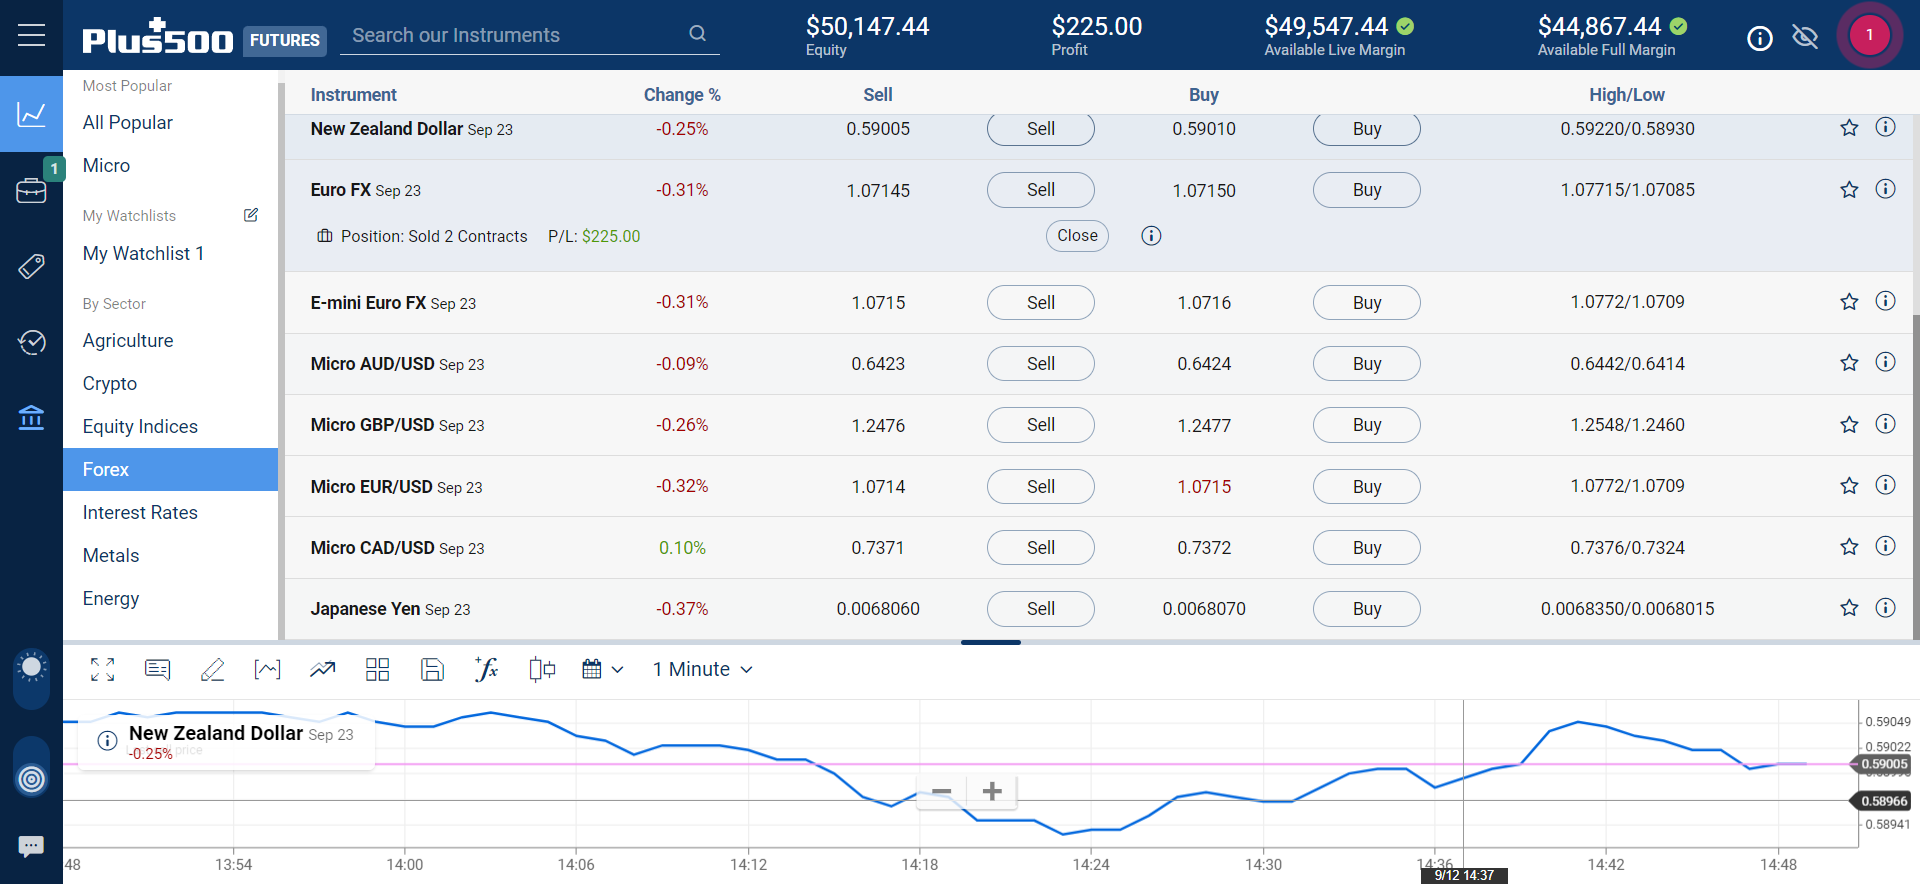
Task: Open the calendar date range dropdown
Action: tap(602, 669)
